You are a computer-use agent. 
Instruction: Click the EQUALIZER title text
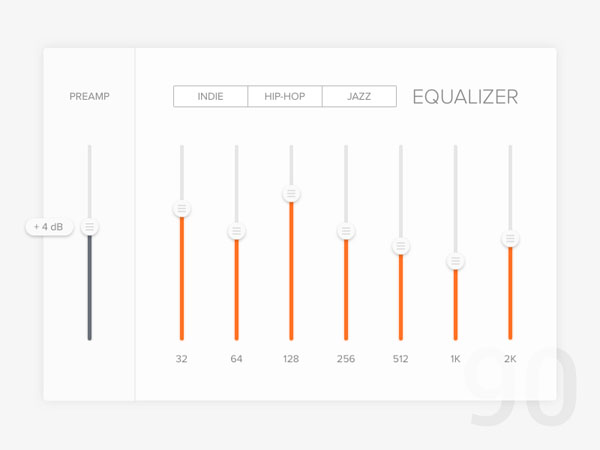click(x=465, y=97)
